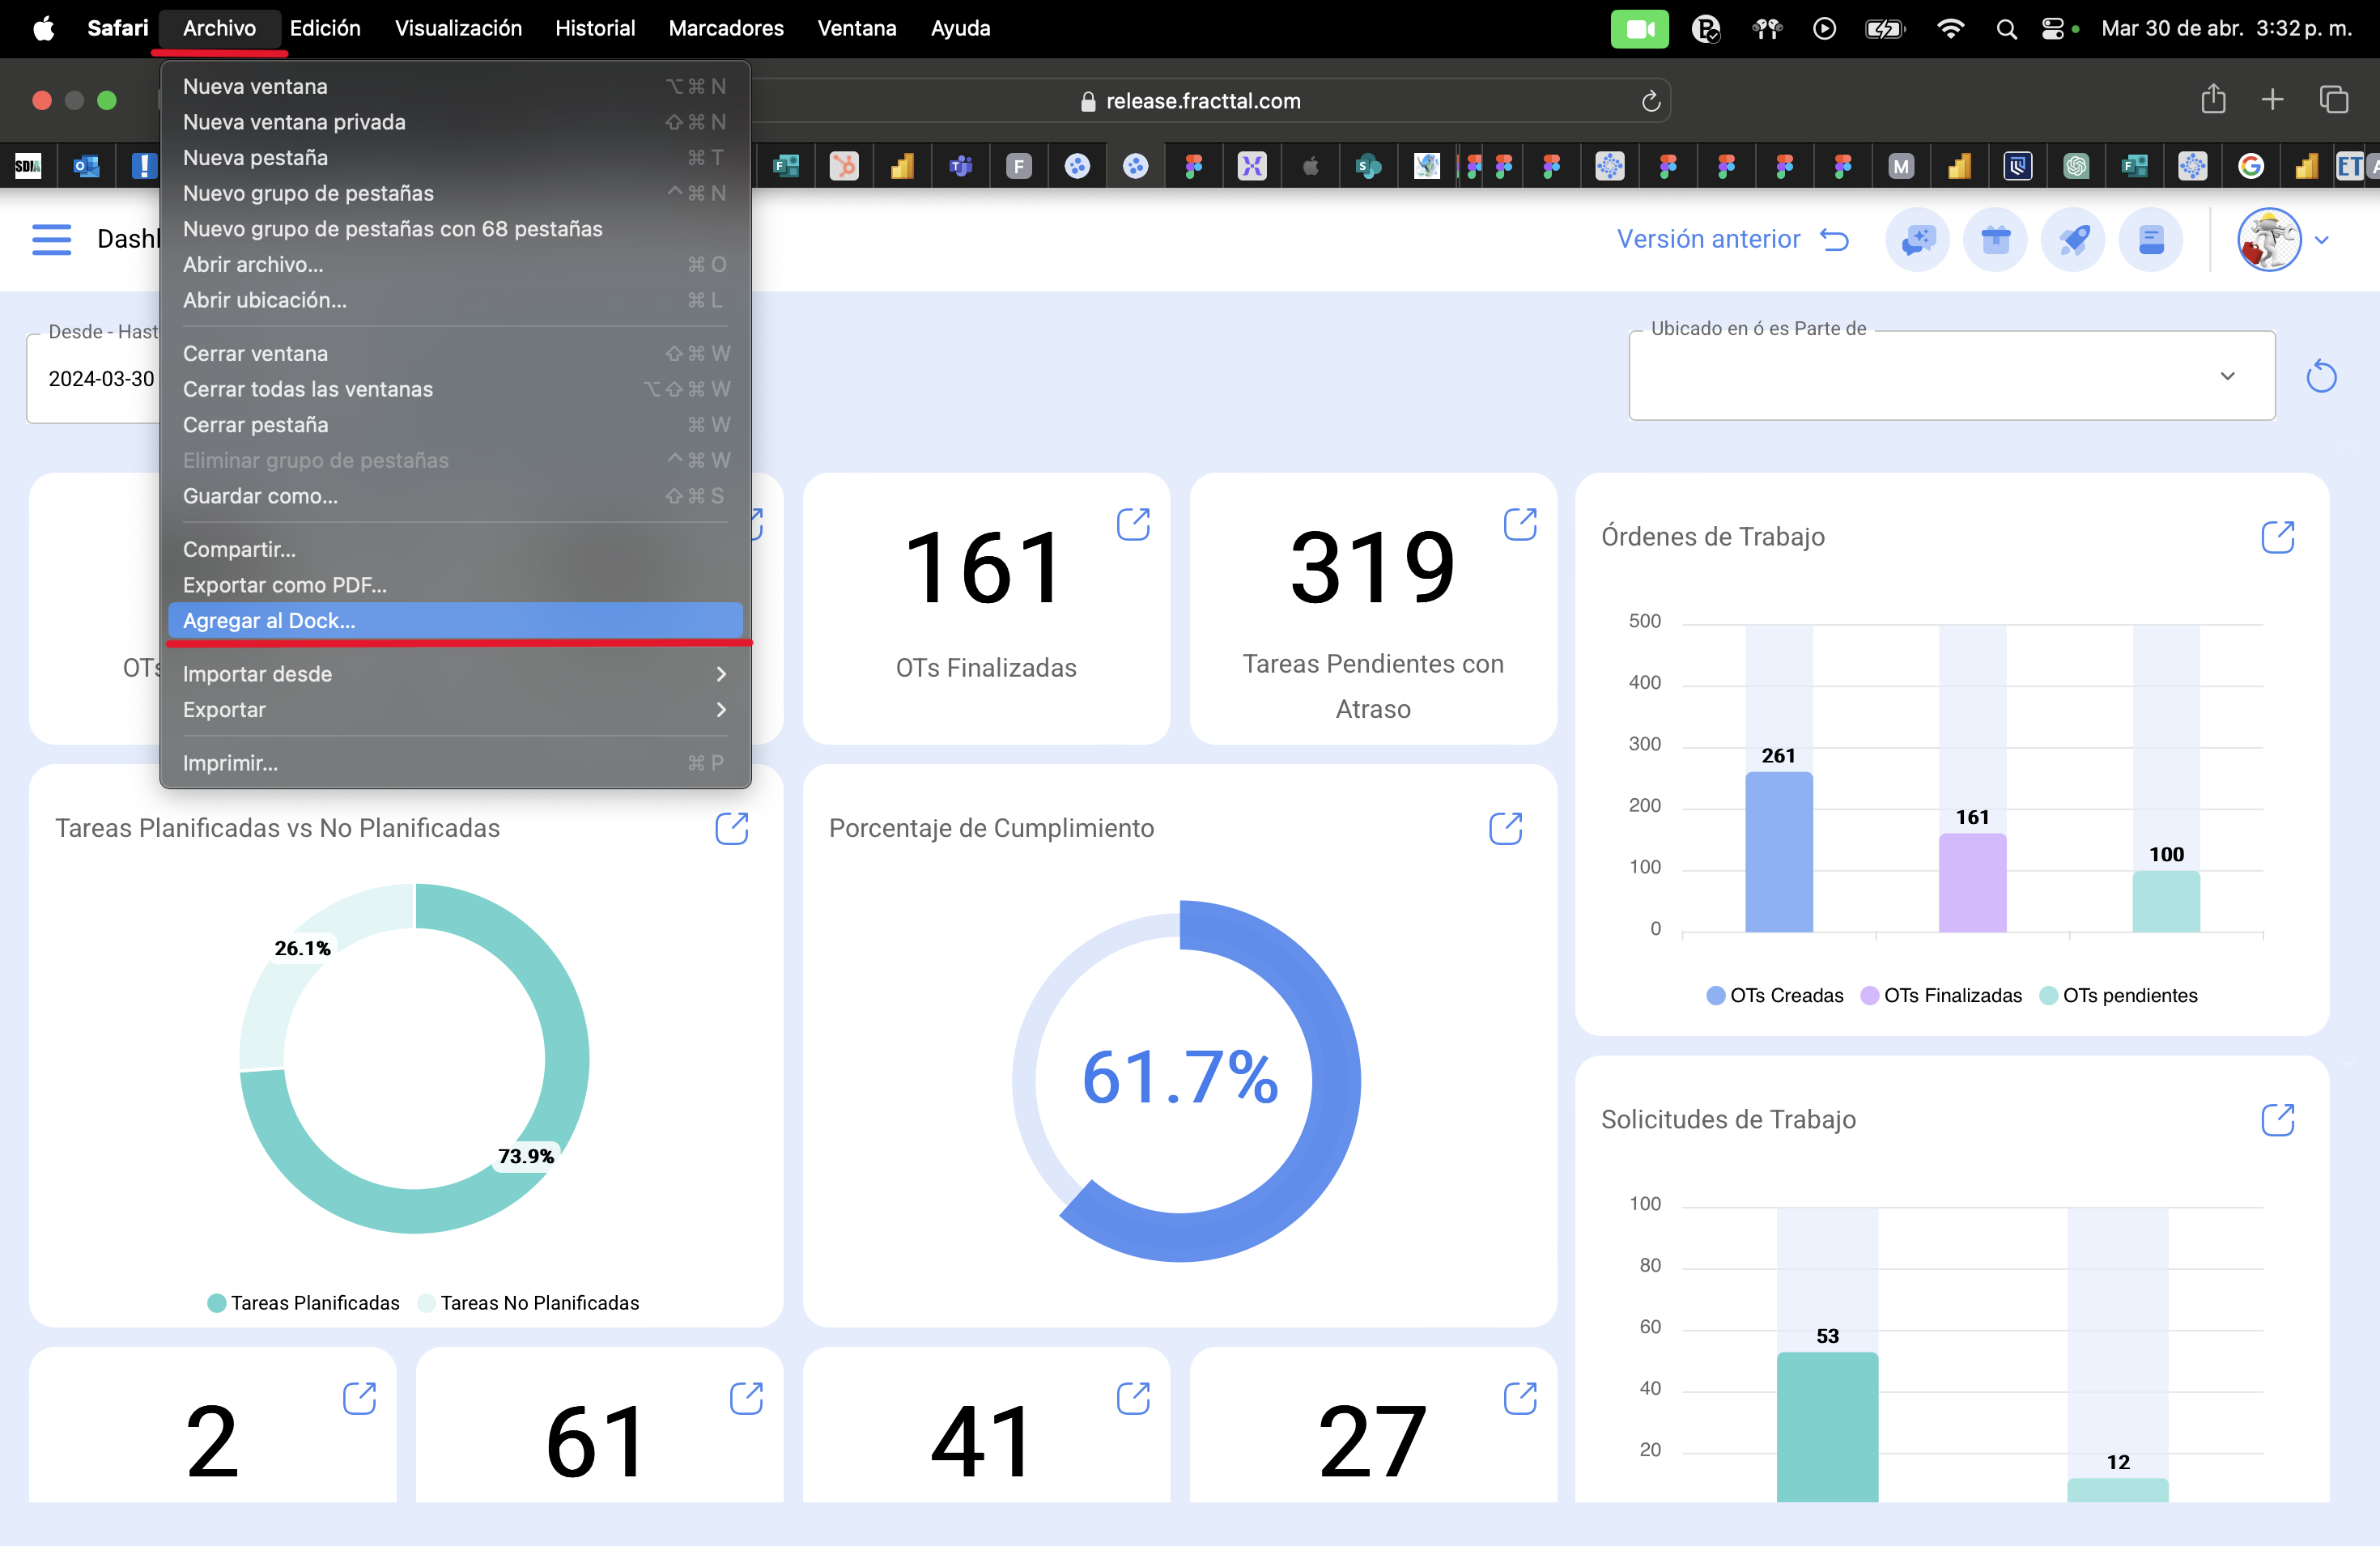Click the rocket icon in header
The image size is (2380, 1546).
2073,240
